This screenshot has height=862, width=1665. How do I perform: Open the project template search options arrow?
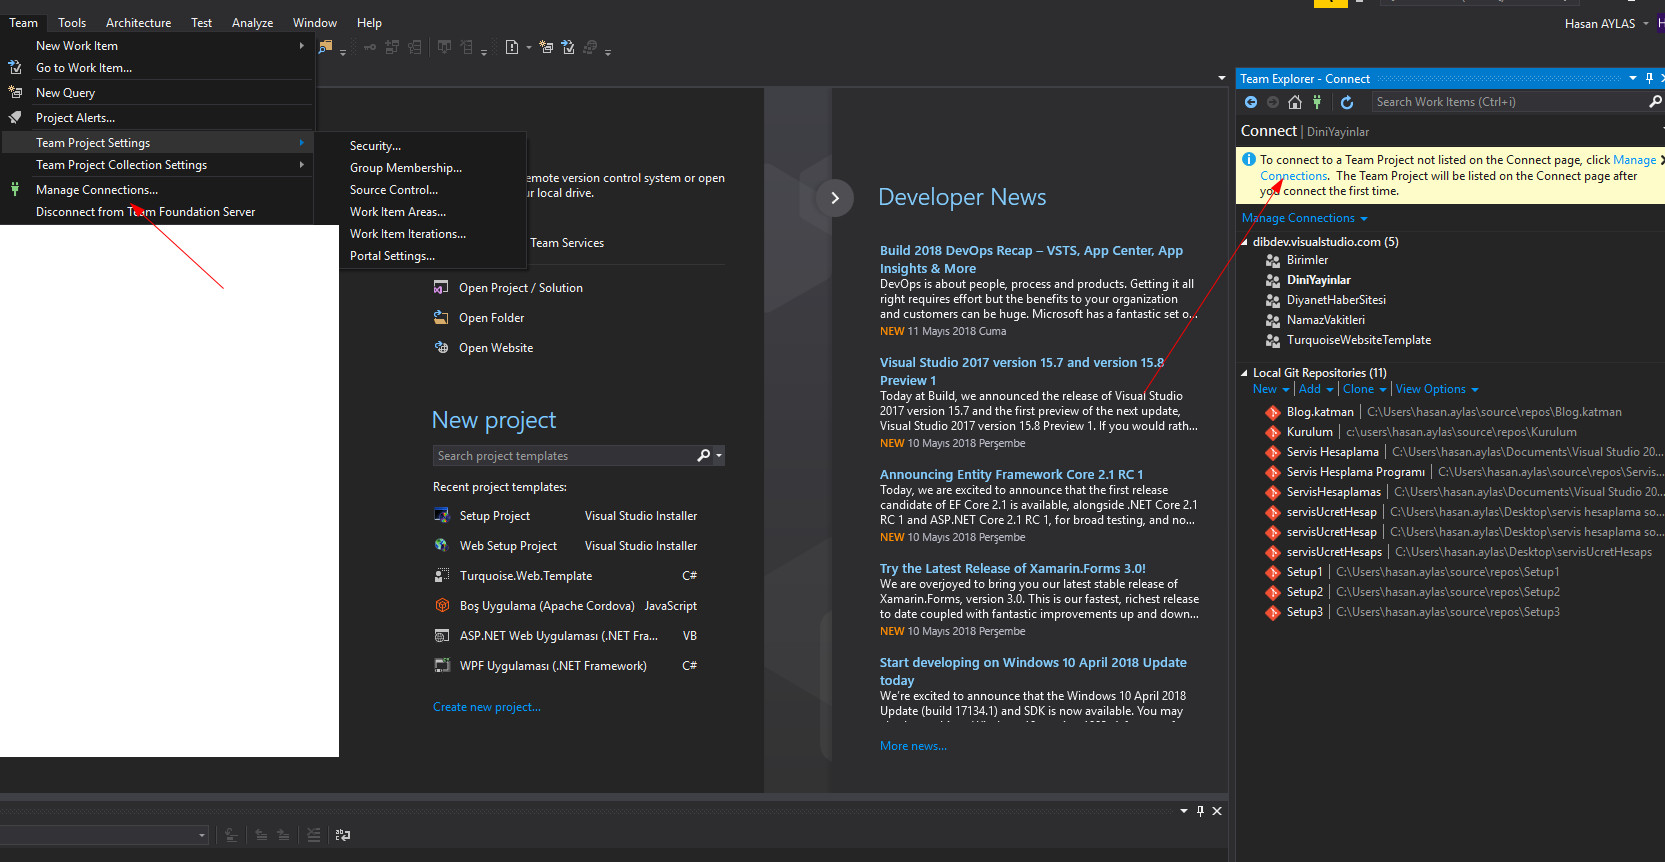[x=719, y=456]
